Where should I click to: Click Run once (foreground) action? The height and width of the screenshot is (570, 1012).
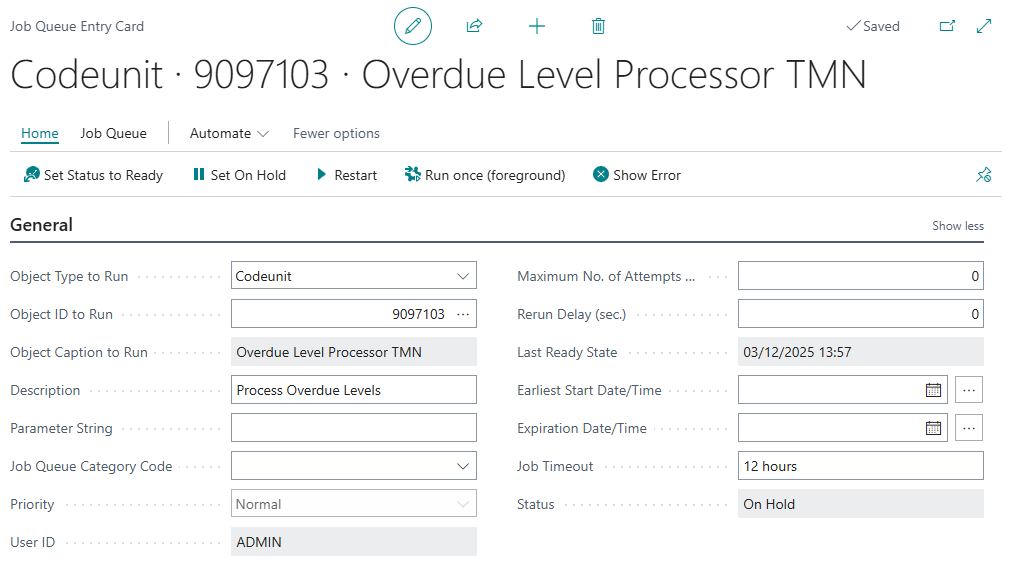(485, 175)
